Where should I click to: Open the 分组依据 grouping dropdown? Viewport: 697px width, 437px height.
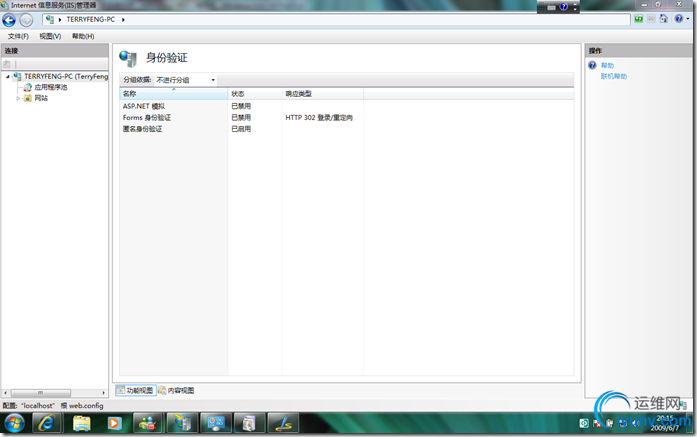[186, 80]
